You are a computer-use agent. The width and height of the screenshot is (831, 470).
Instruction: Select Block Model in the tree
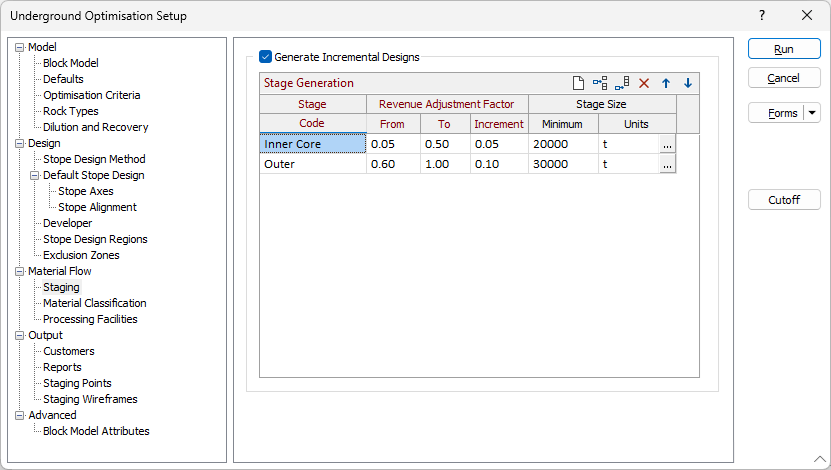click(70, 63)
